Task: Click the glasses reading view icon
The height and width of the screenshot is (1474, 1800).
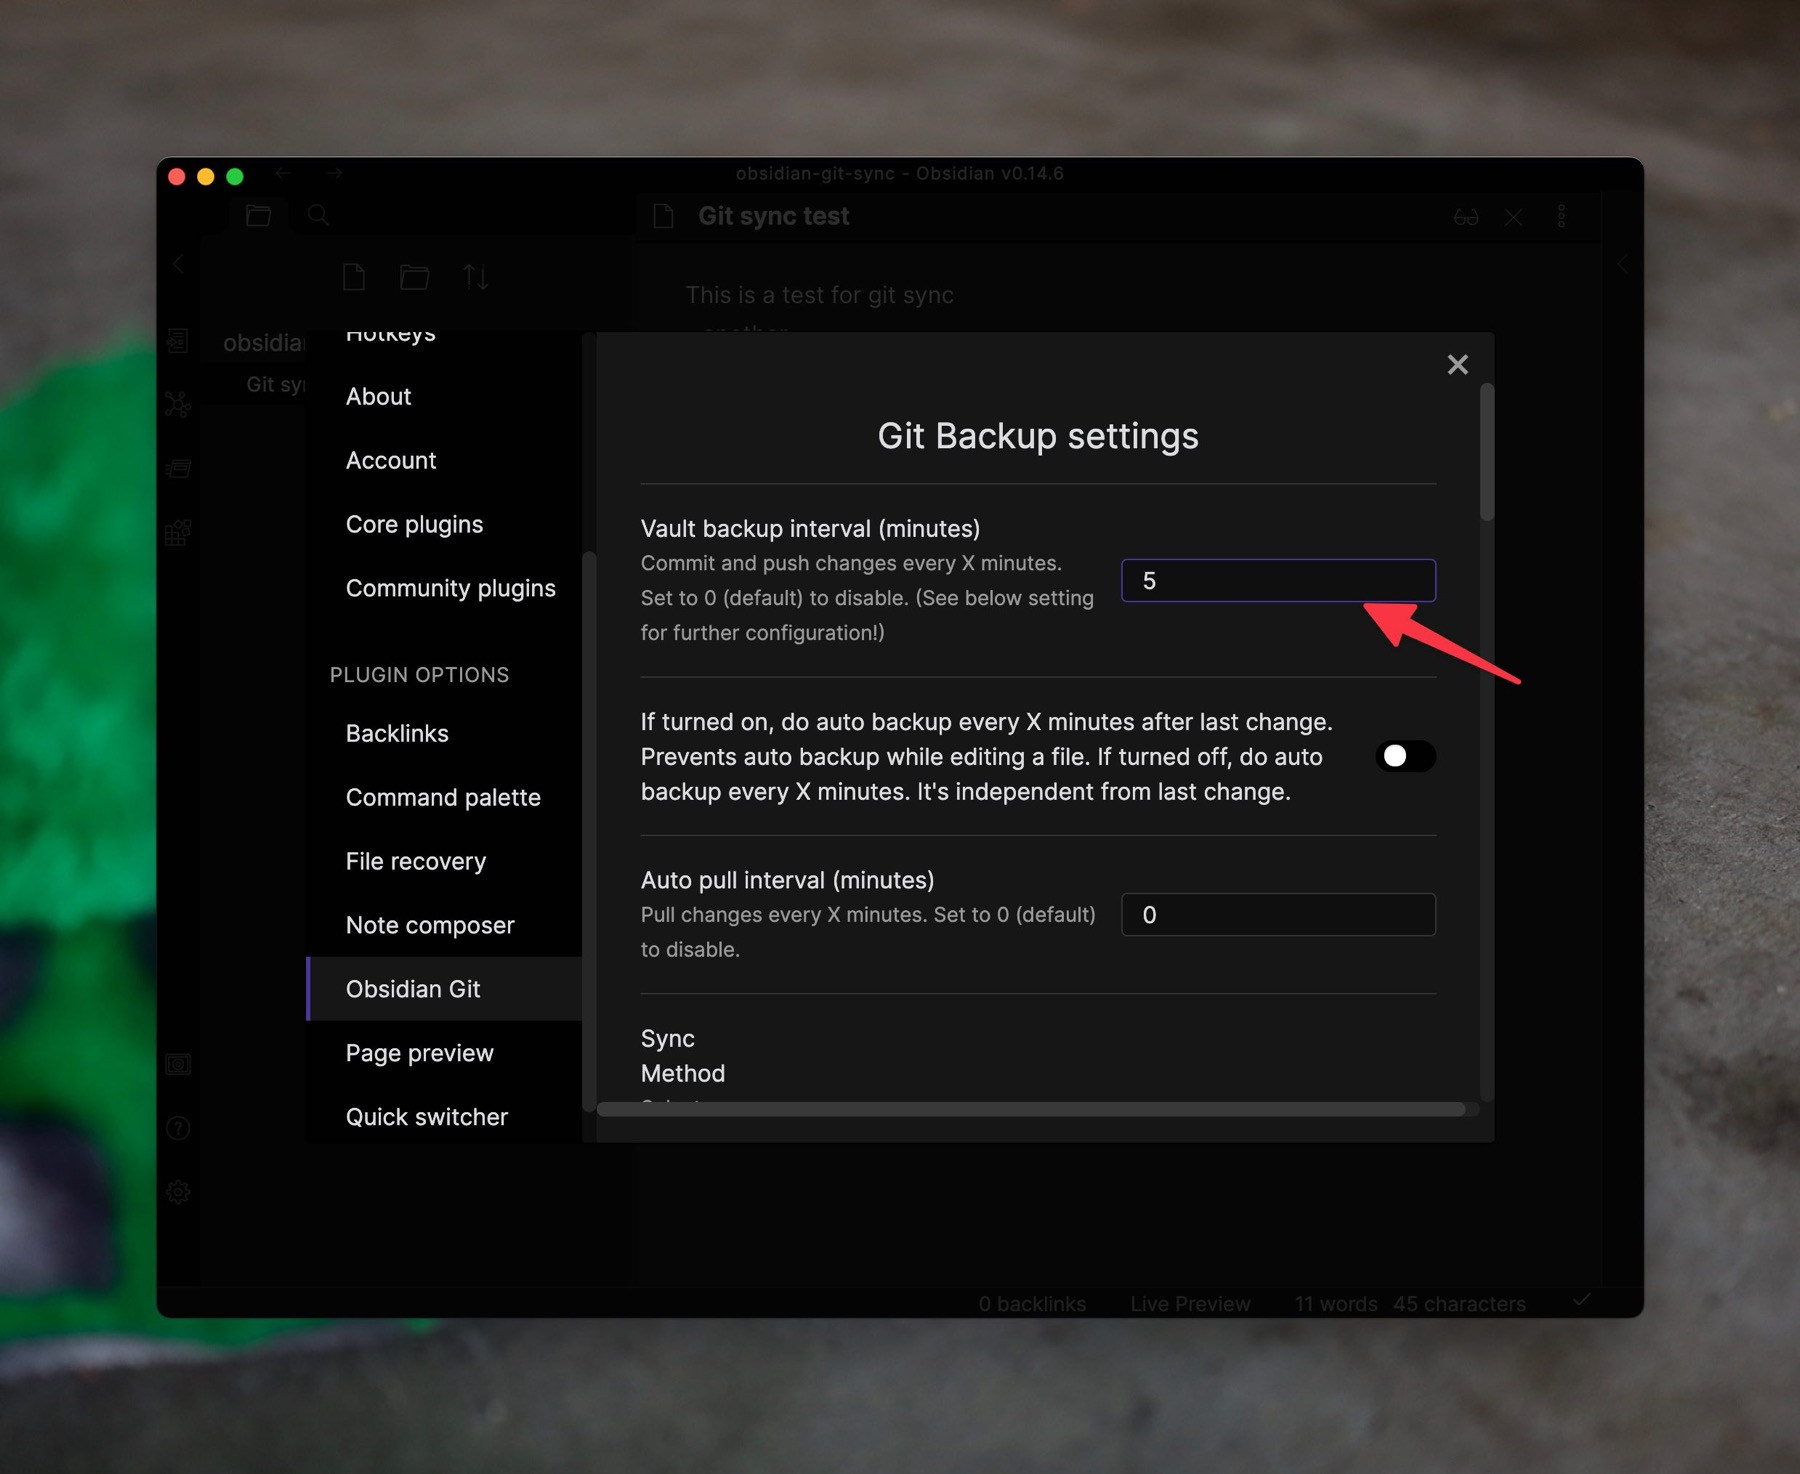Action: pos(1466,217)
